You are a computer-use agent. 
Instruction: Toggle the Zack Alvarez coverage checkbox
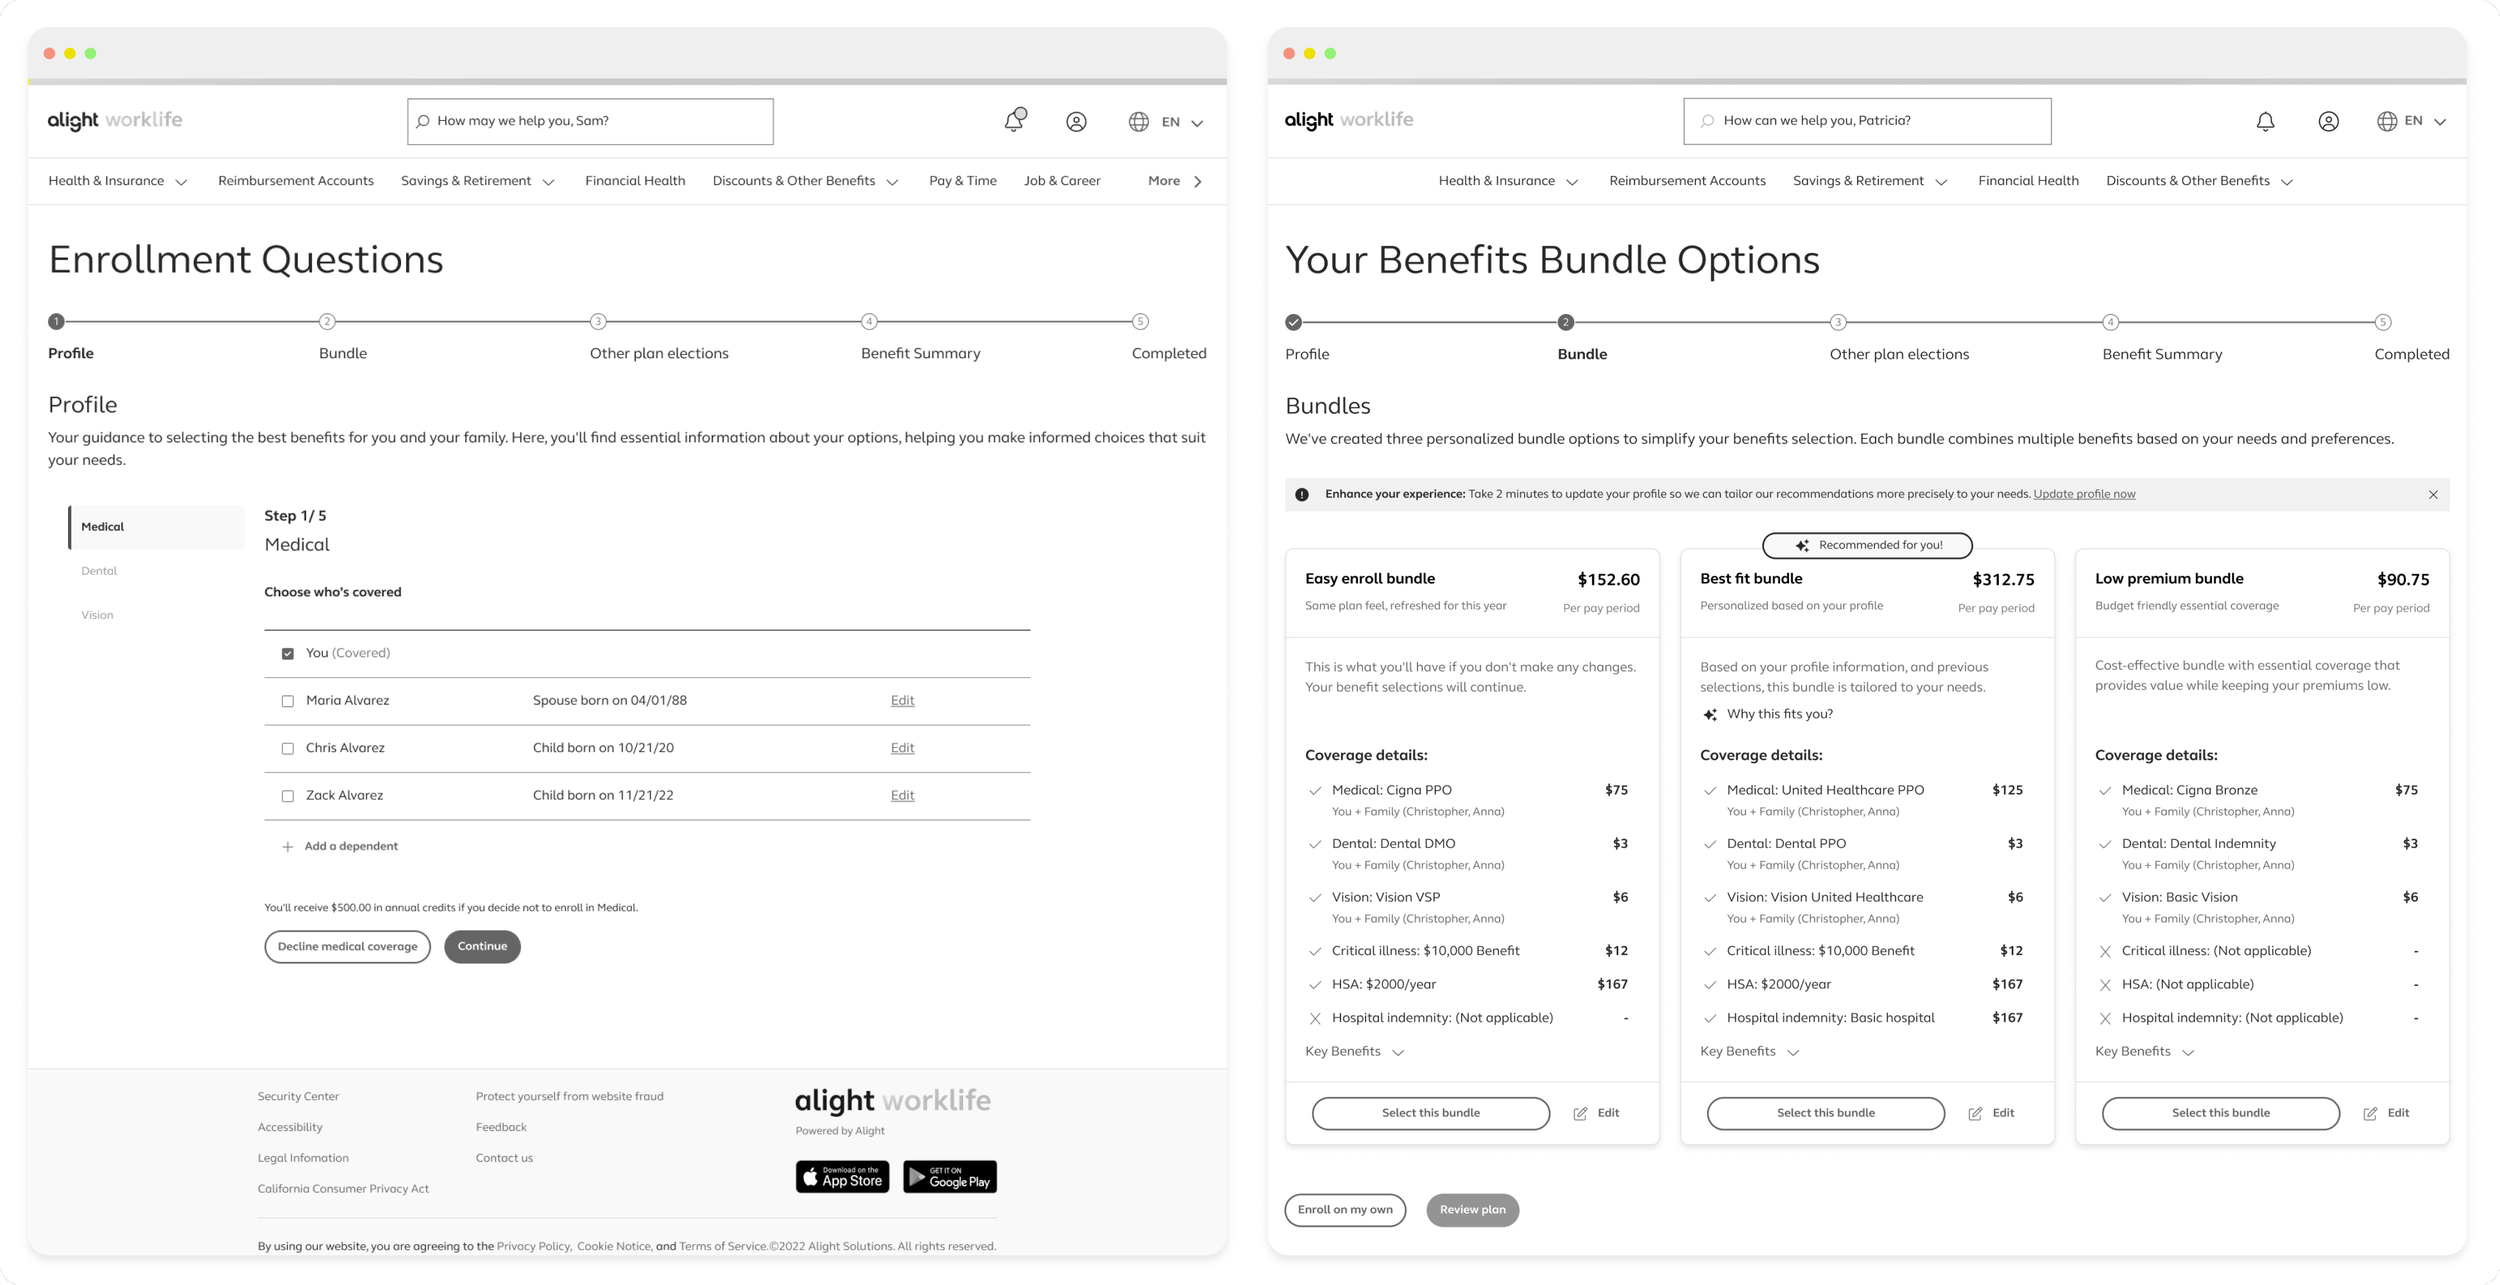[288, 796]
